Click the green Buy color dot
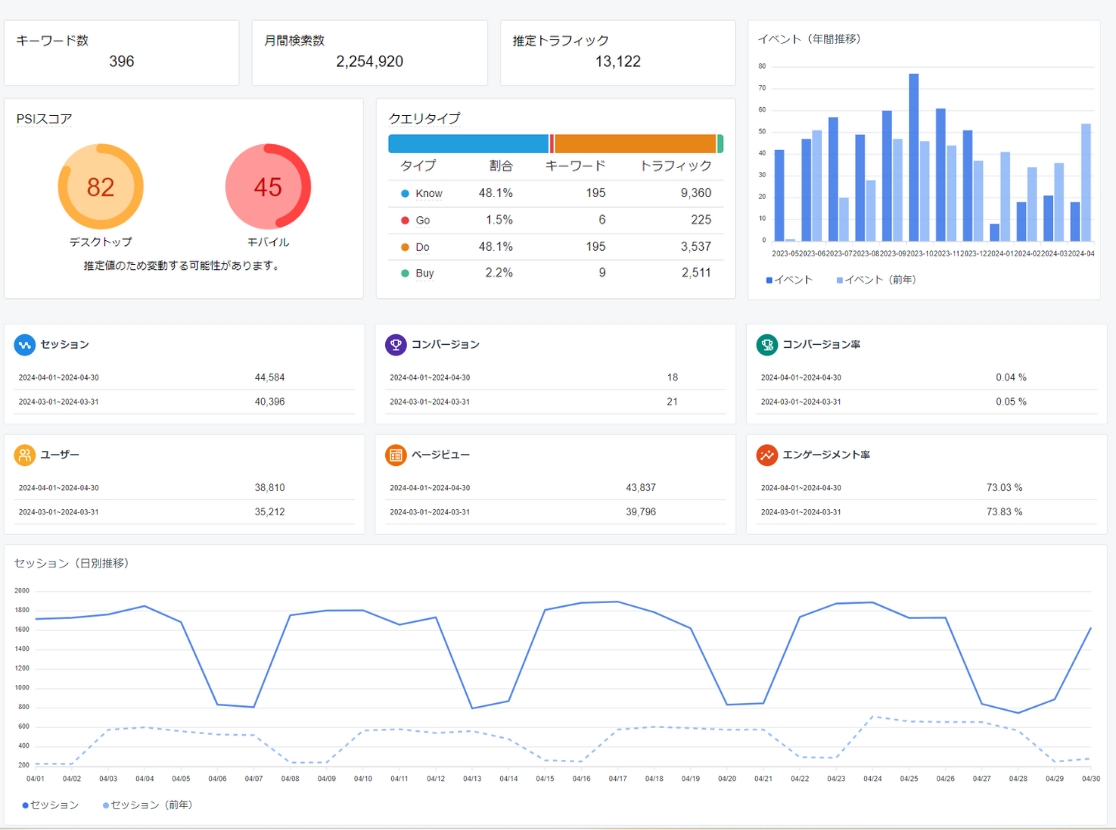 coord(405,273)
